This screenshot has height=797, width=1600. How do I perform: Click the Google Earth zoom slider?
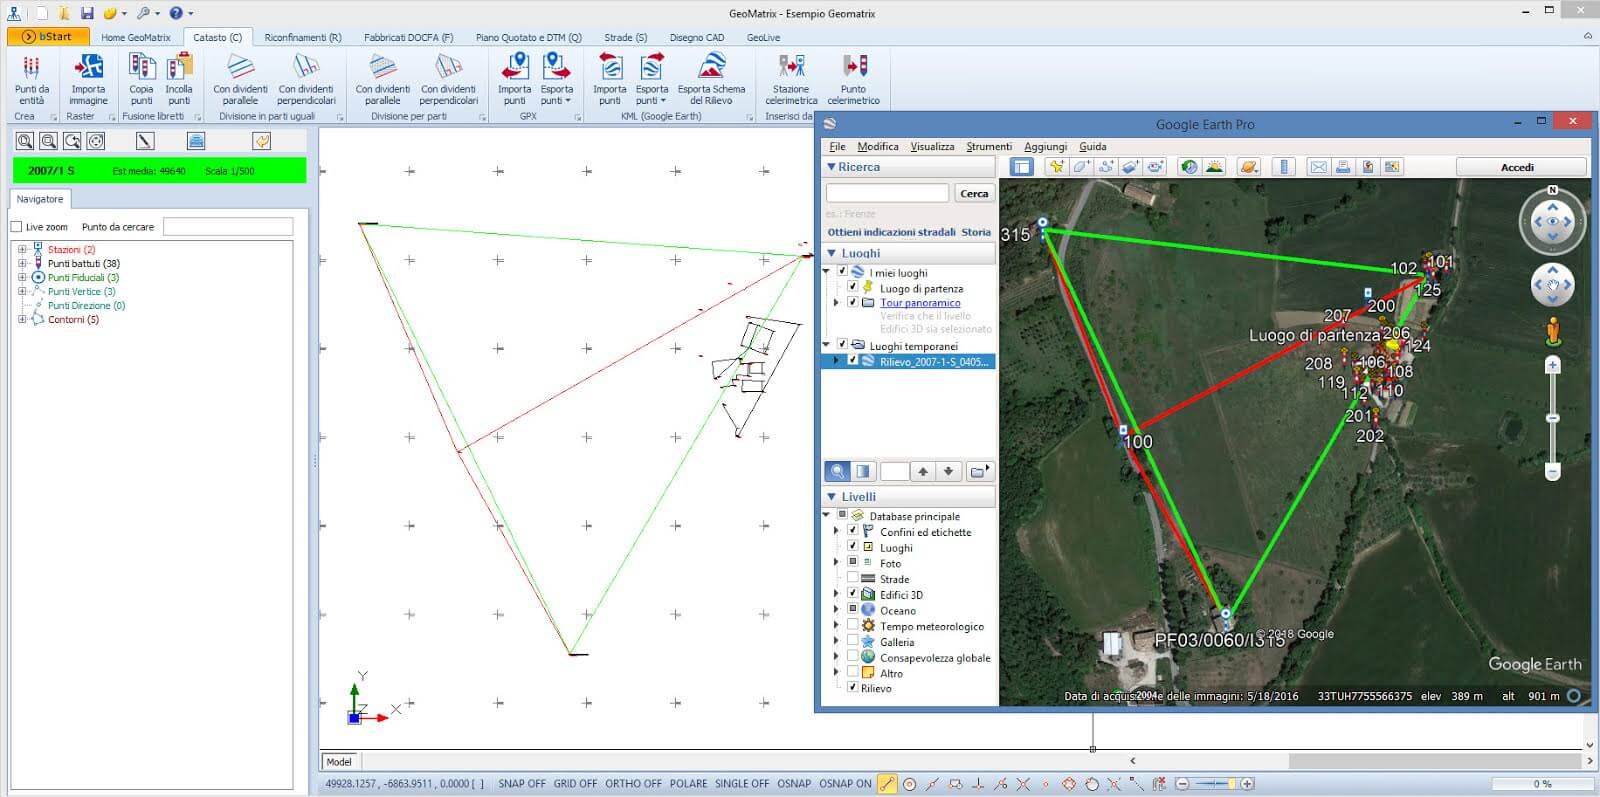[1552, 417]
